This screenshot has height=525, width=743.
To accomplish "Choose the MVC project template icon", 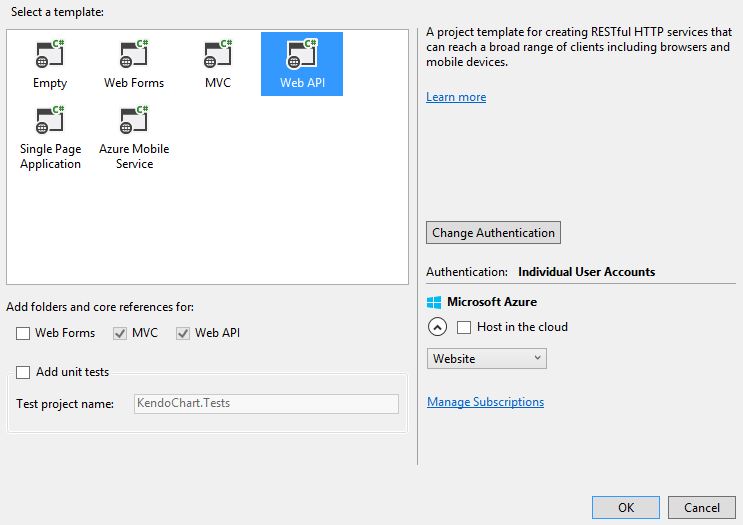I will pos(218,54).
